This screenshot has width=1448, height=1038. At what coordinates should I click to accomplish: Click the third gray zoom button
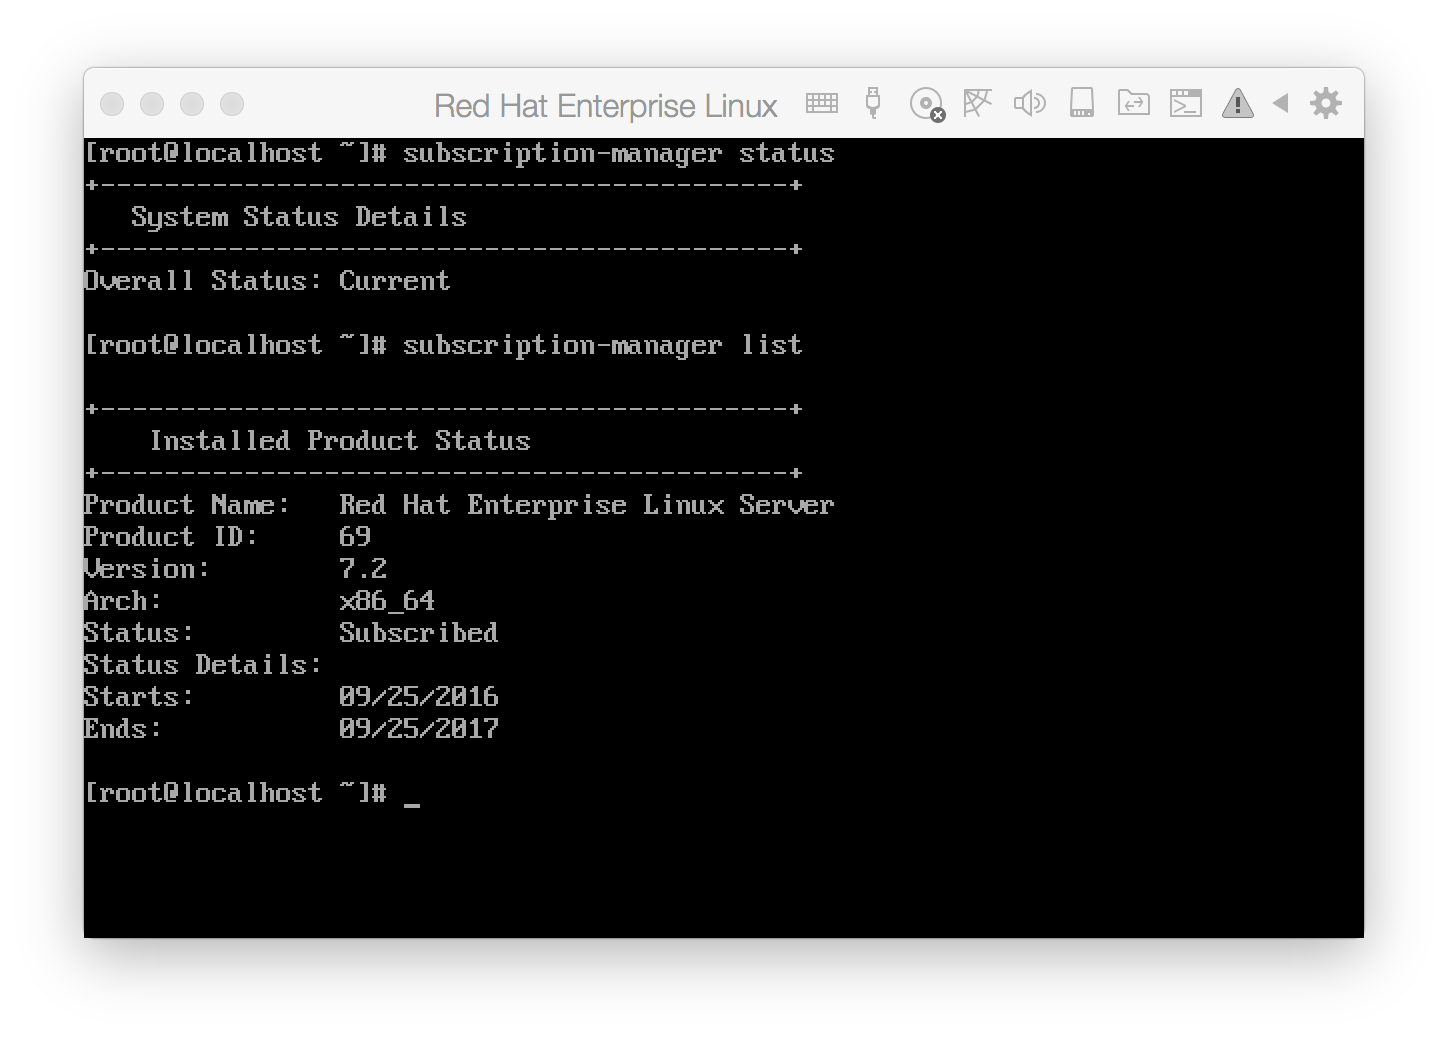pos(192,104)
